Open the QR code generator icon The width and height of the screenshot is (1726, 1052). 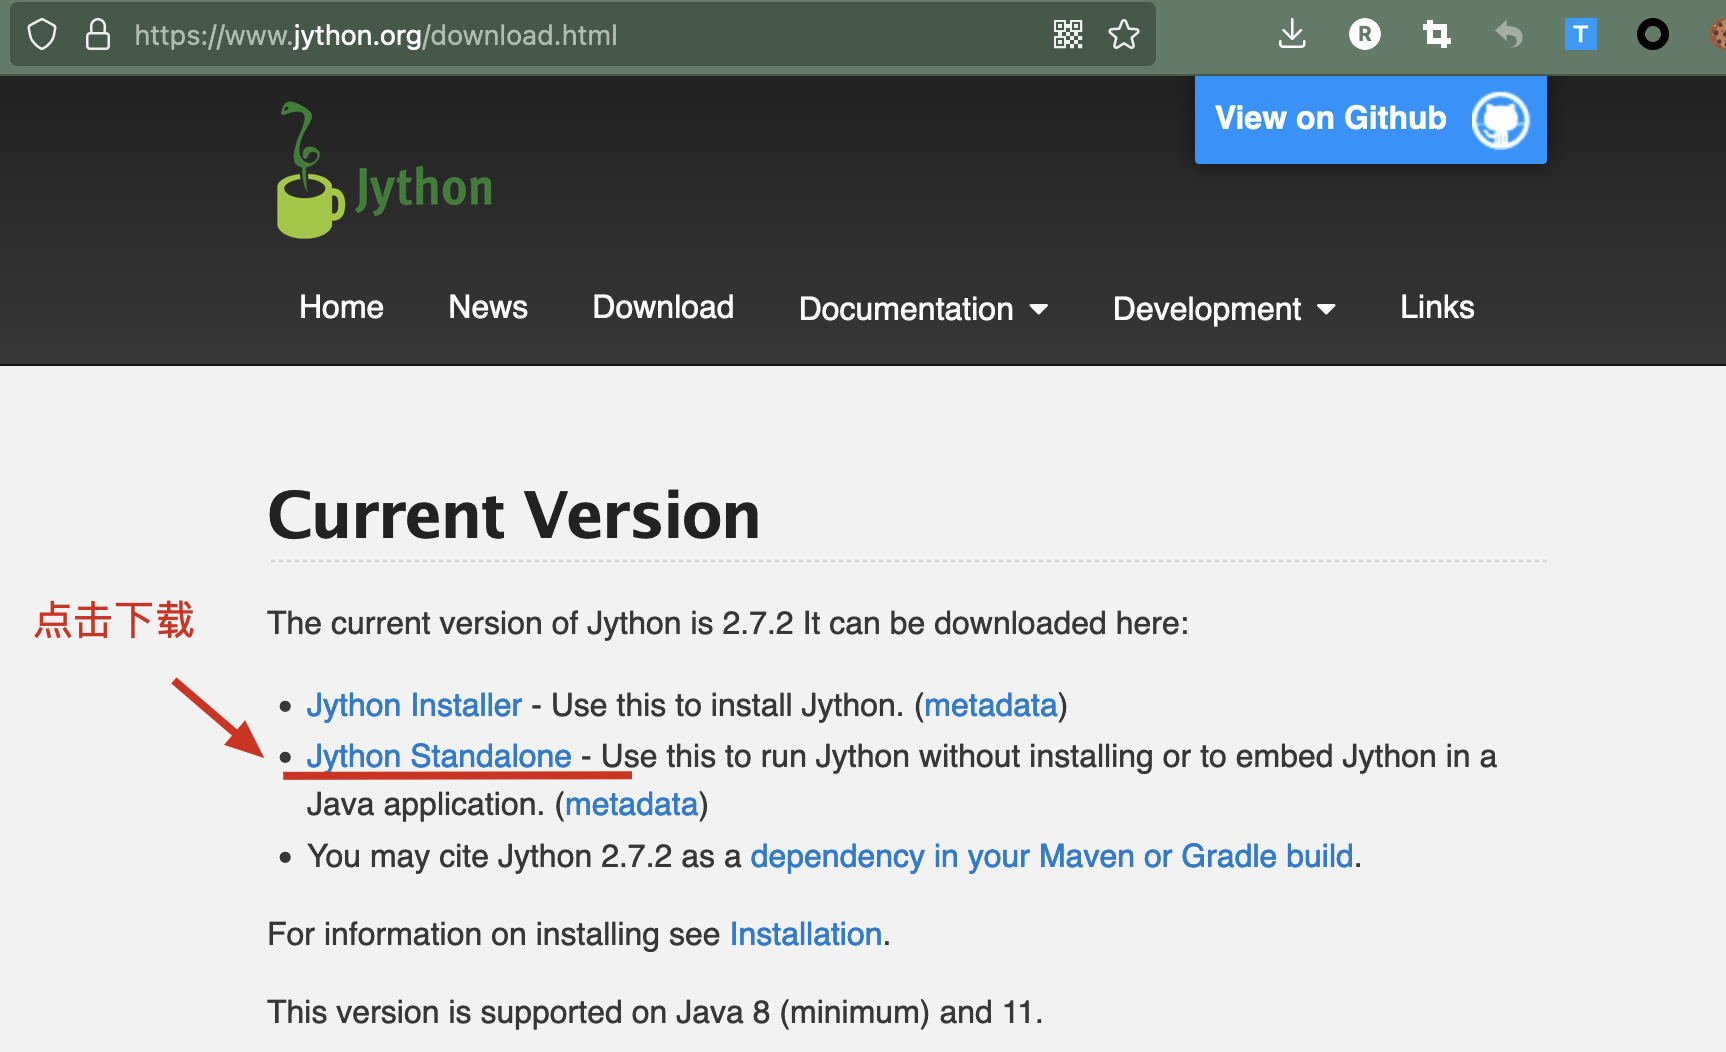(1067, 34)
